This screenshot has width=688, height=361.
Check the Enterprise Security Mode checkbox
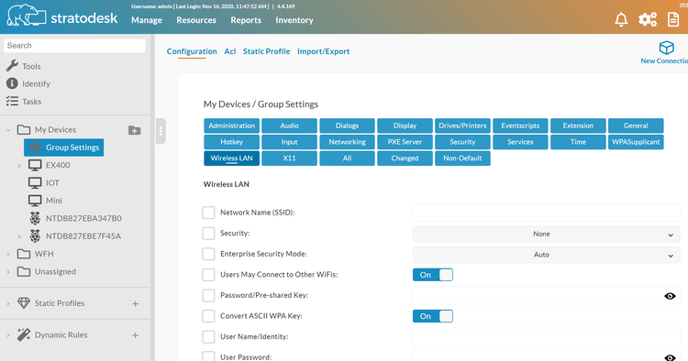(208, 254)
